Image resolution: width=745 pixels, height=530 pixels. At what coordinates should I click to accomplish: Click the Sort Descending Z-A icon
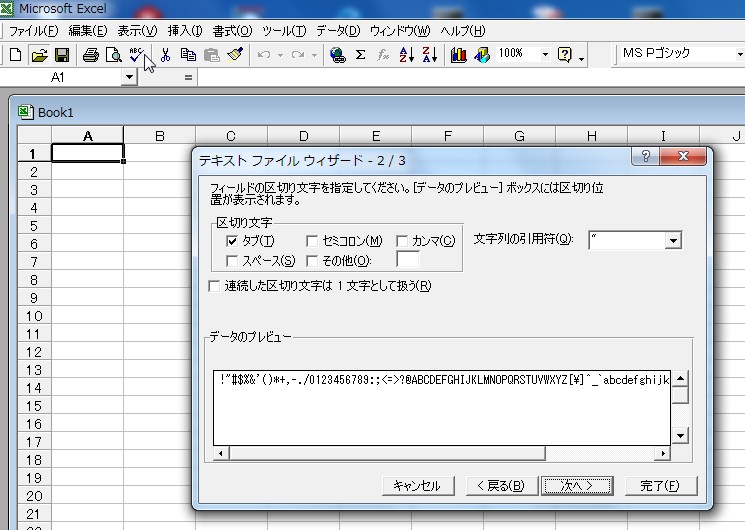click(430, 55)
